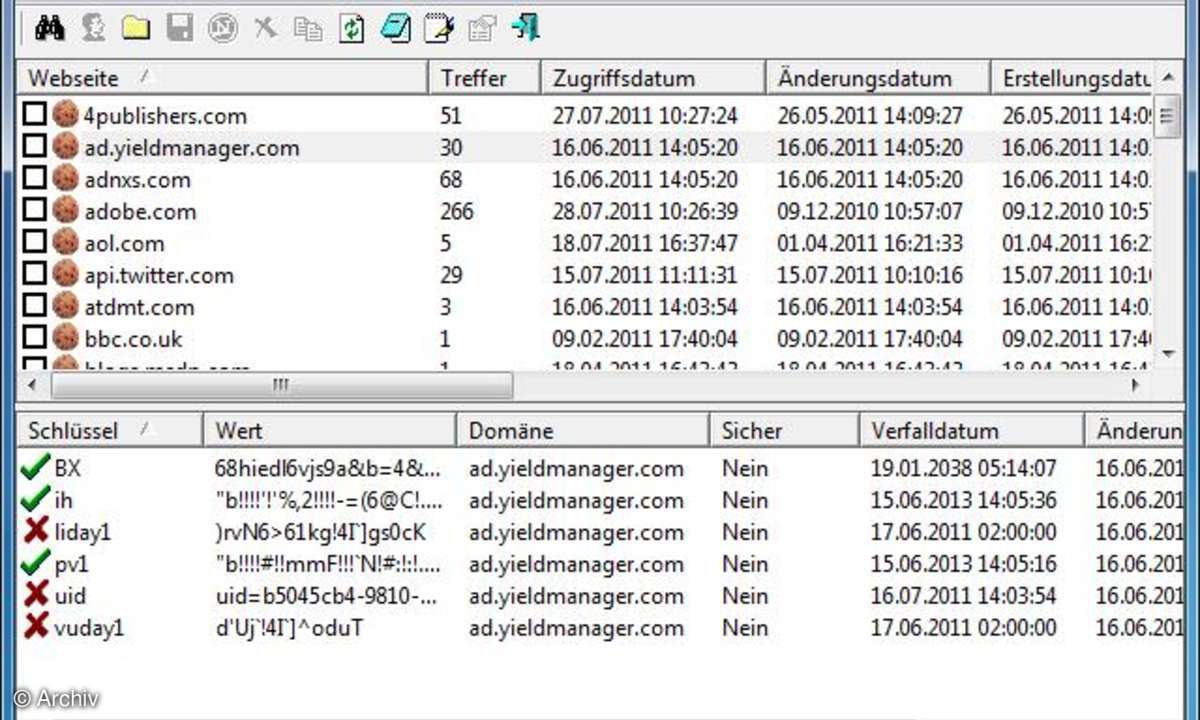Click the exit door icon
Screen dimensions: 1200x720
525,28
